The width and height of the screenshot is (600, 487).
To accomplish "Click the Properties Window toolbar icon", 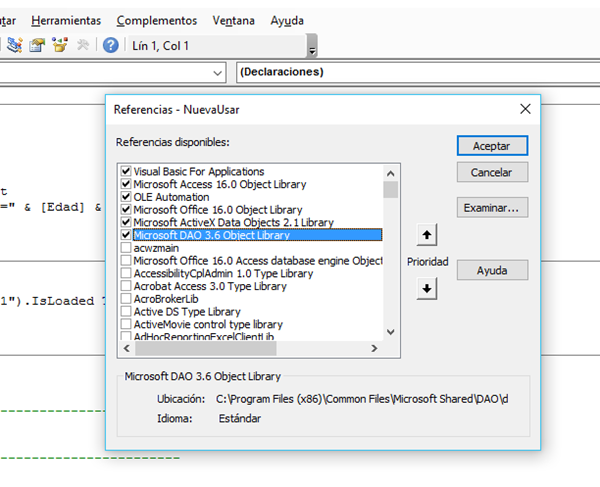I will pyautogui.click(x=37, y=45).
